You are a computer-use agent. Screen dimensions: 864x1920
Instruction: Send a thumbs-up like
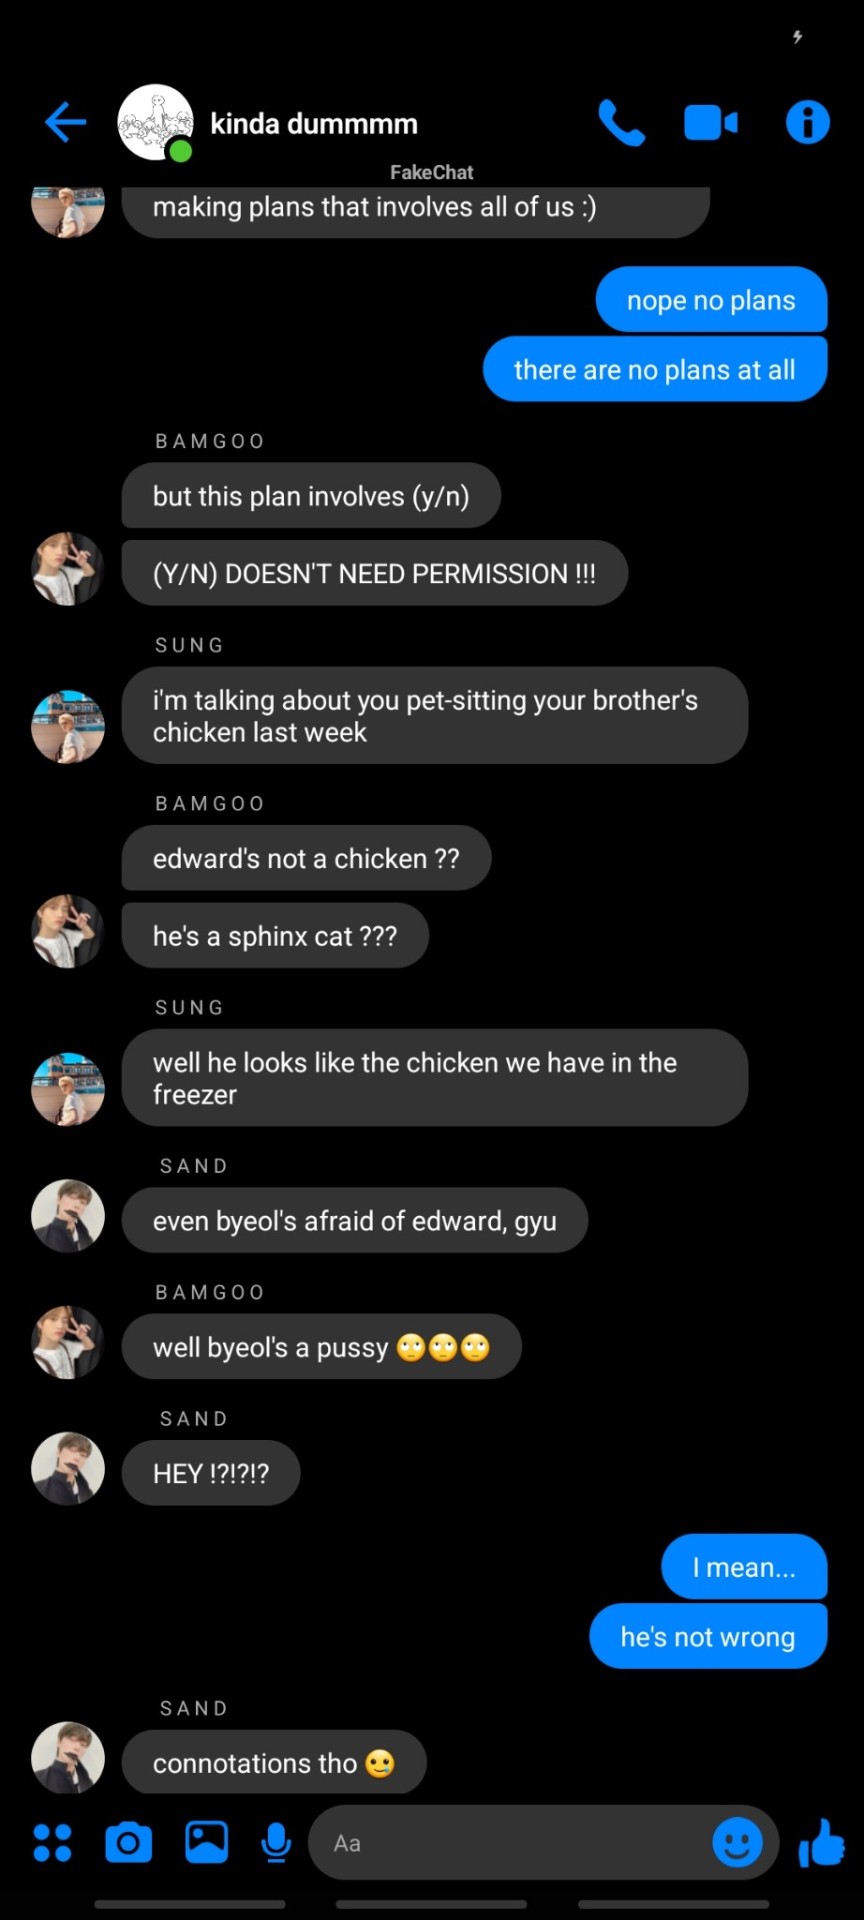pyautogui.click(x=822, y=1843)
